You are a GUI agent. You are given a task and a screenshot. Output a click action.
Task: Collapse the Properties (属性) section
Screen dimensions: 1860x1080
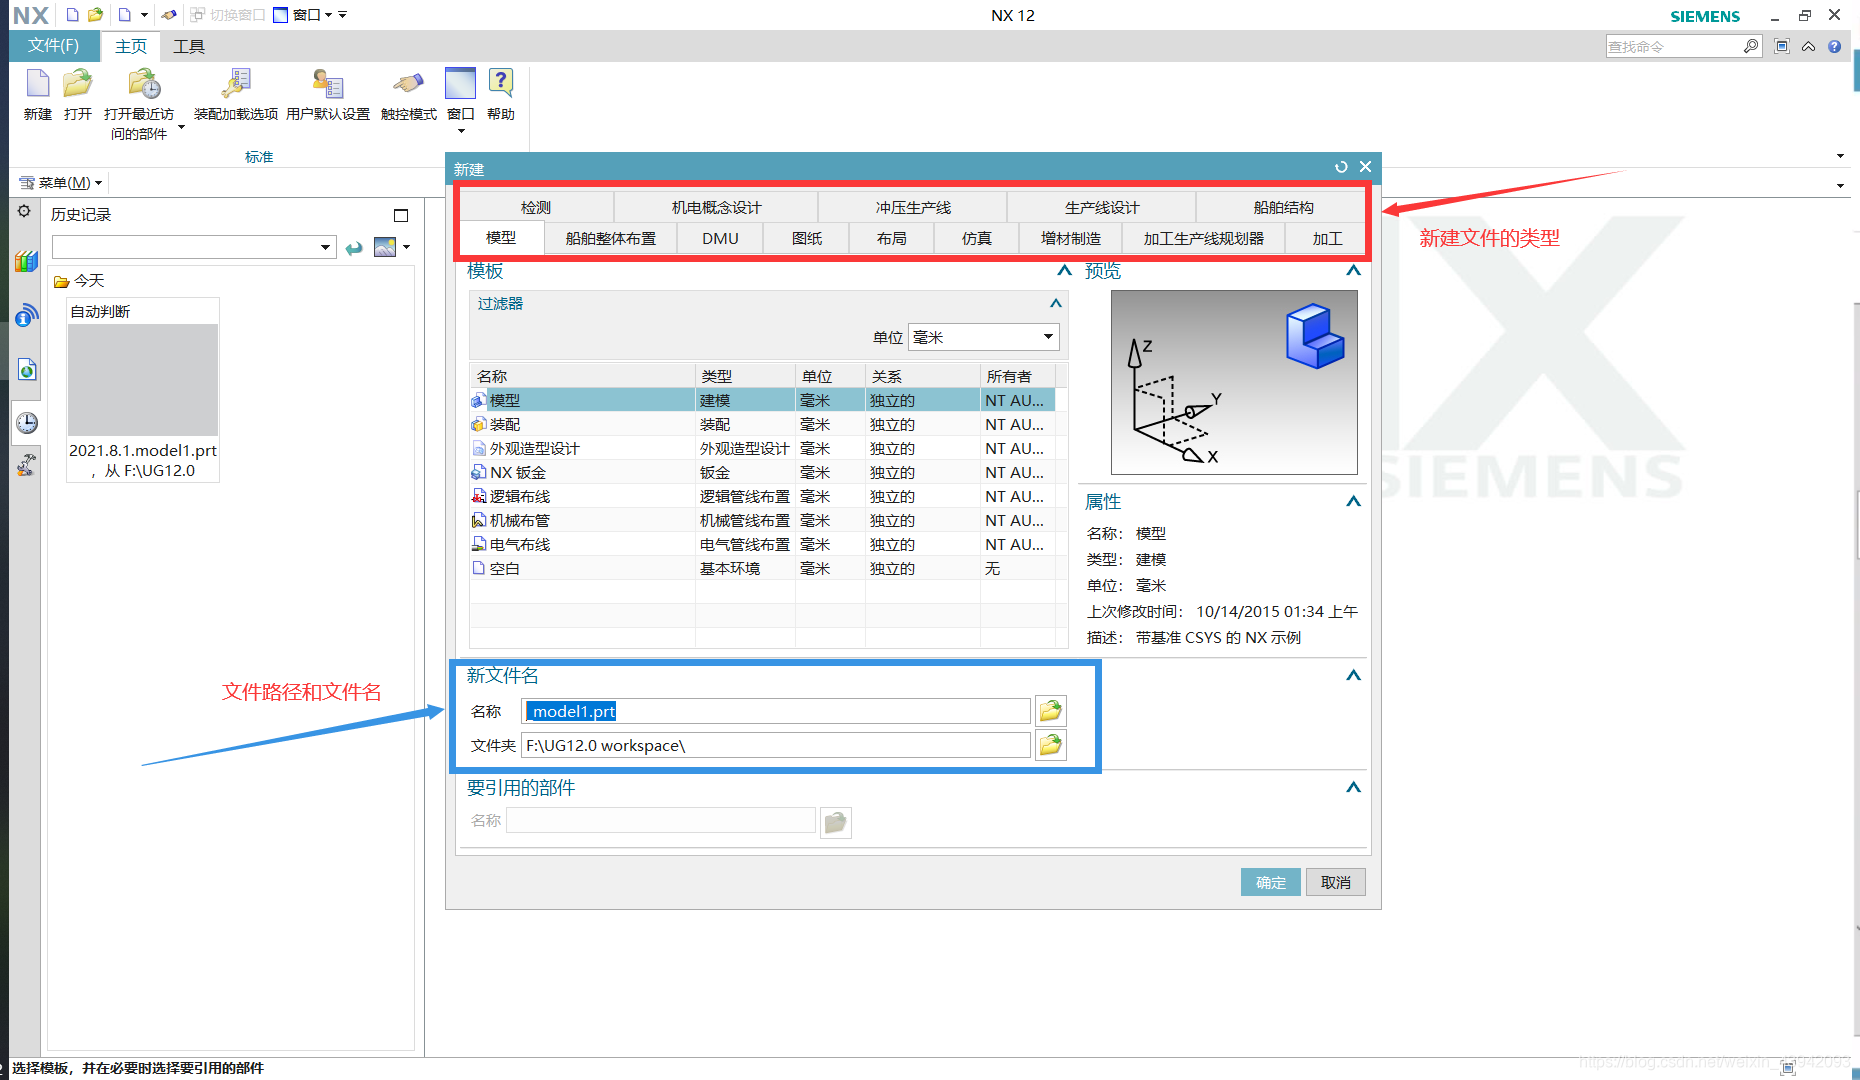(1353, 501)
